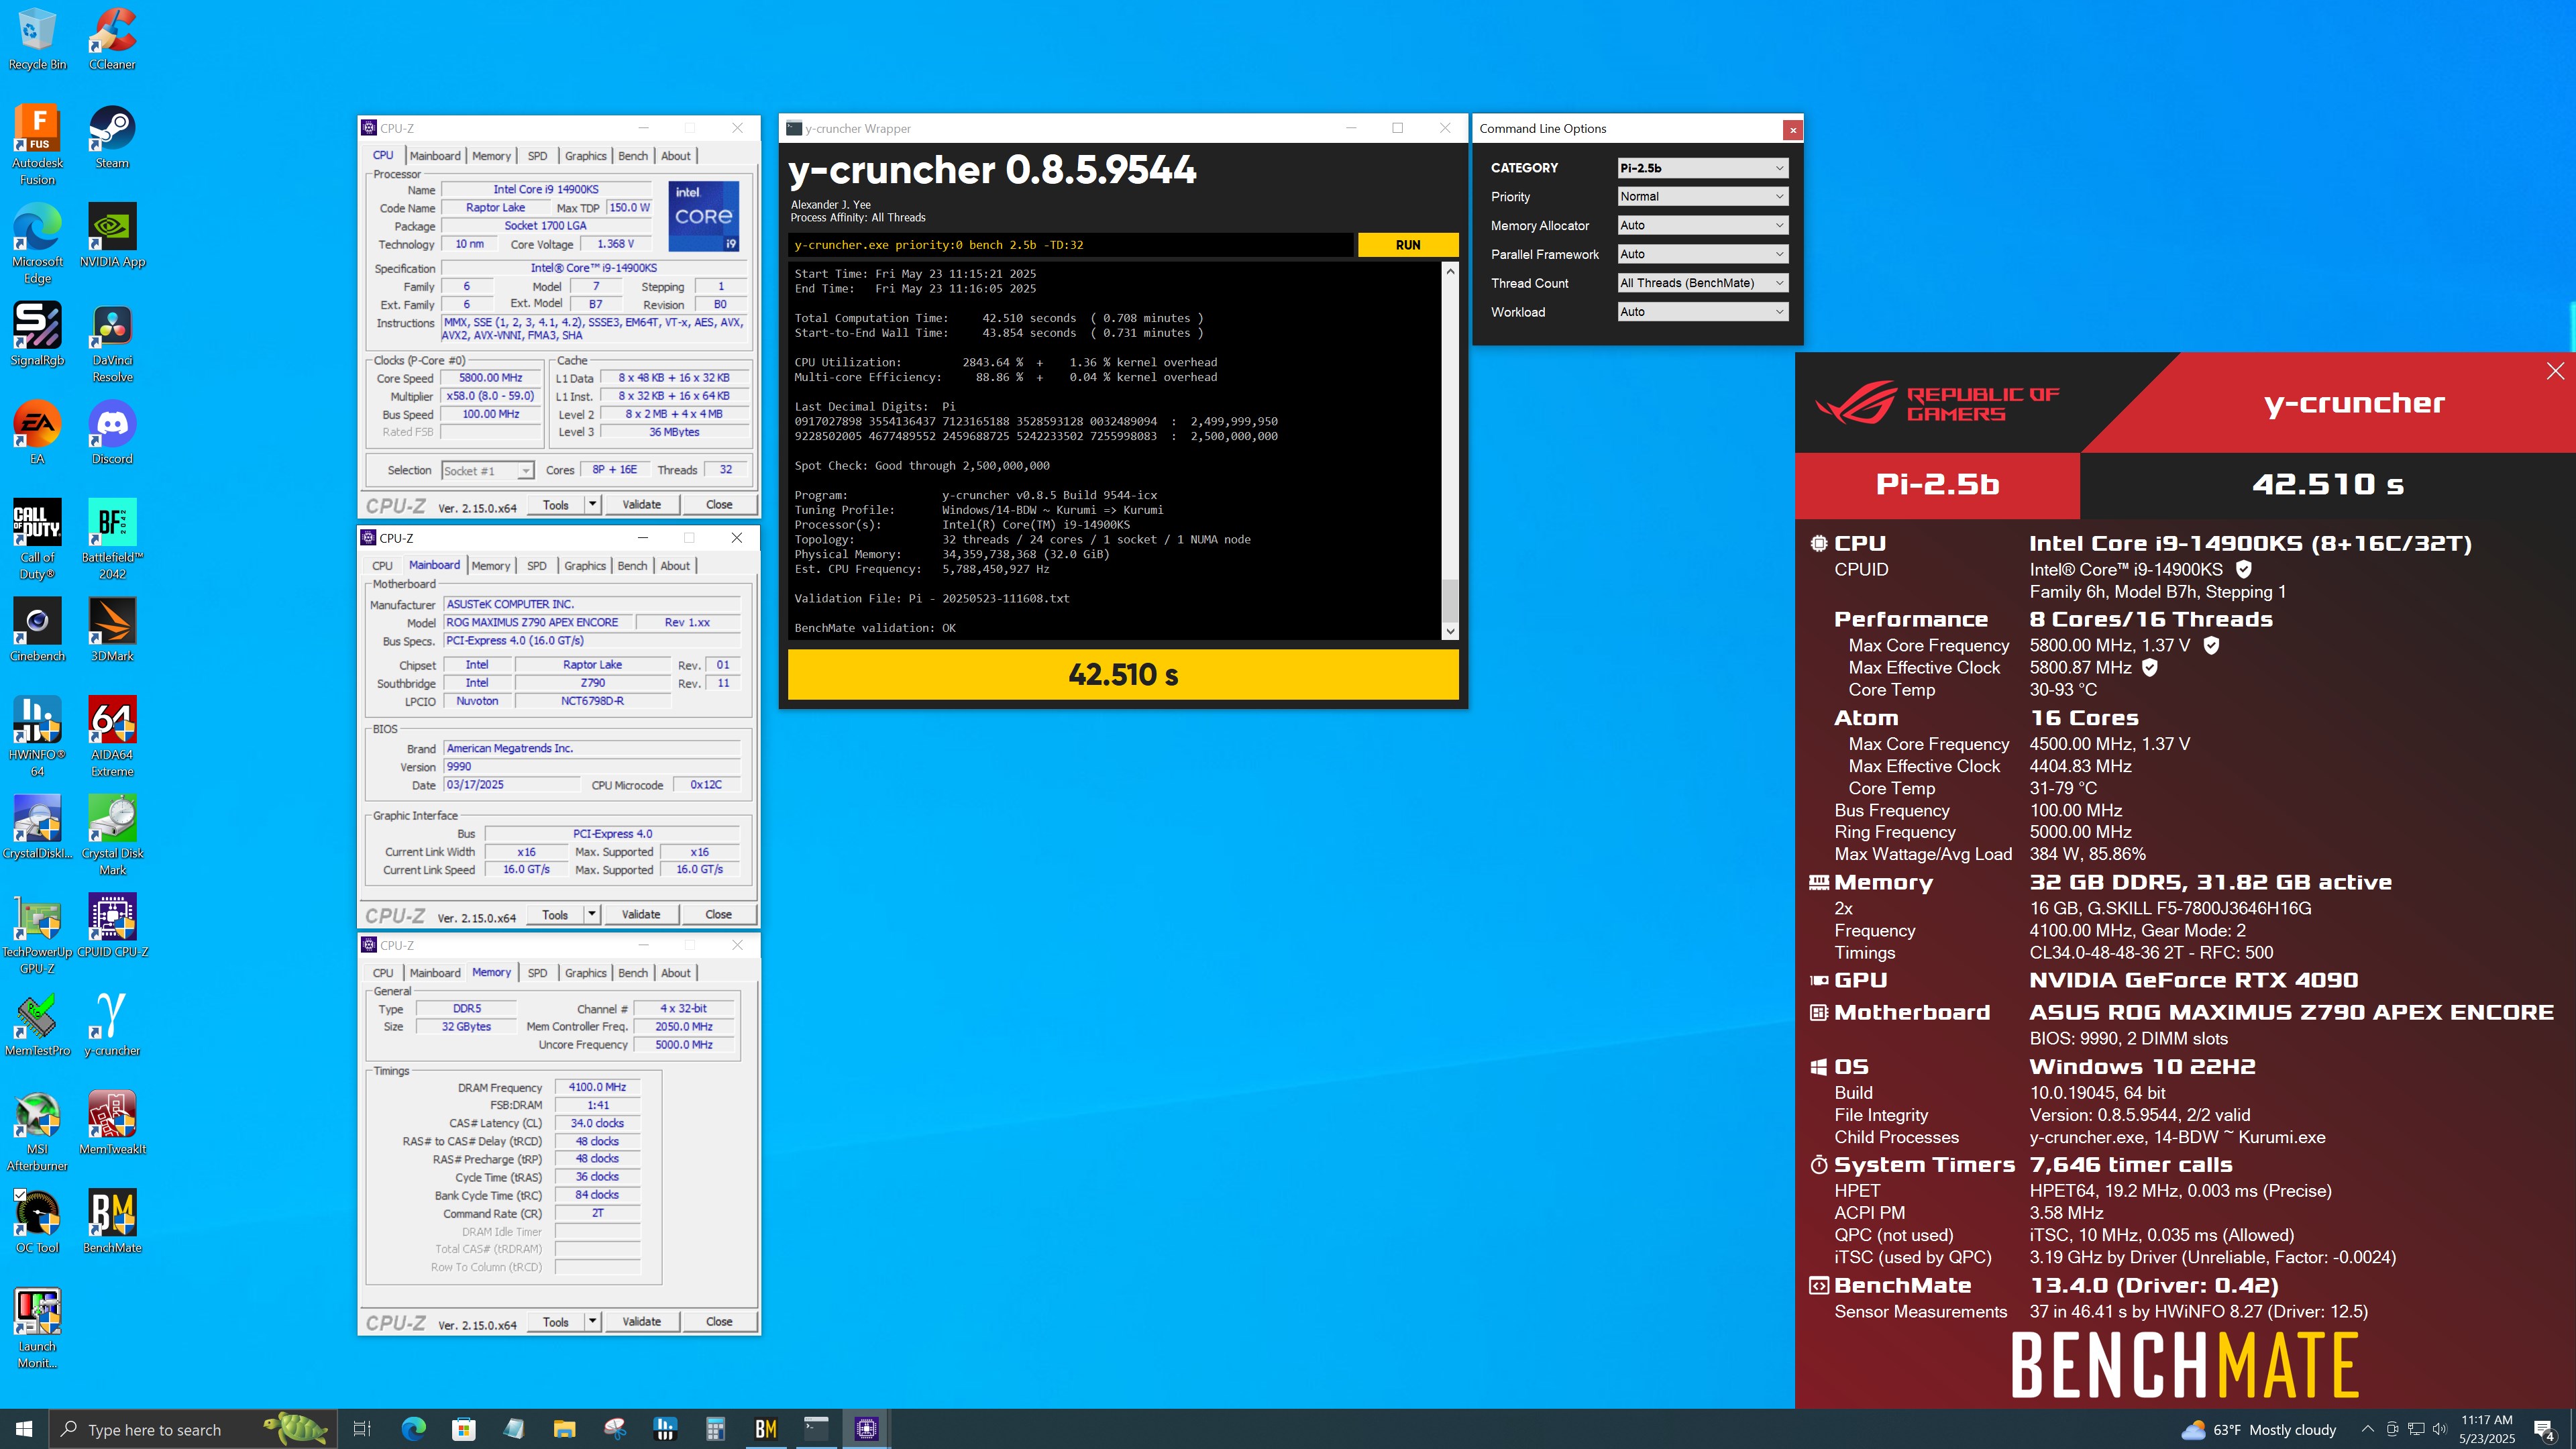Open Crystal Disk Mark shortcut
This screenshot has width=2576, height=1449.
[112, 836]
